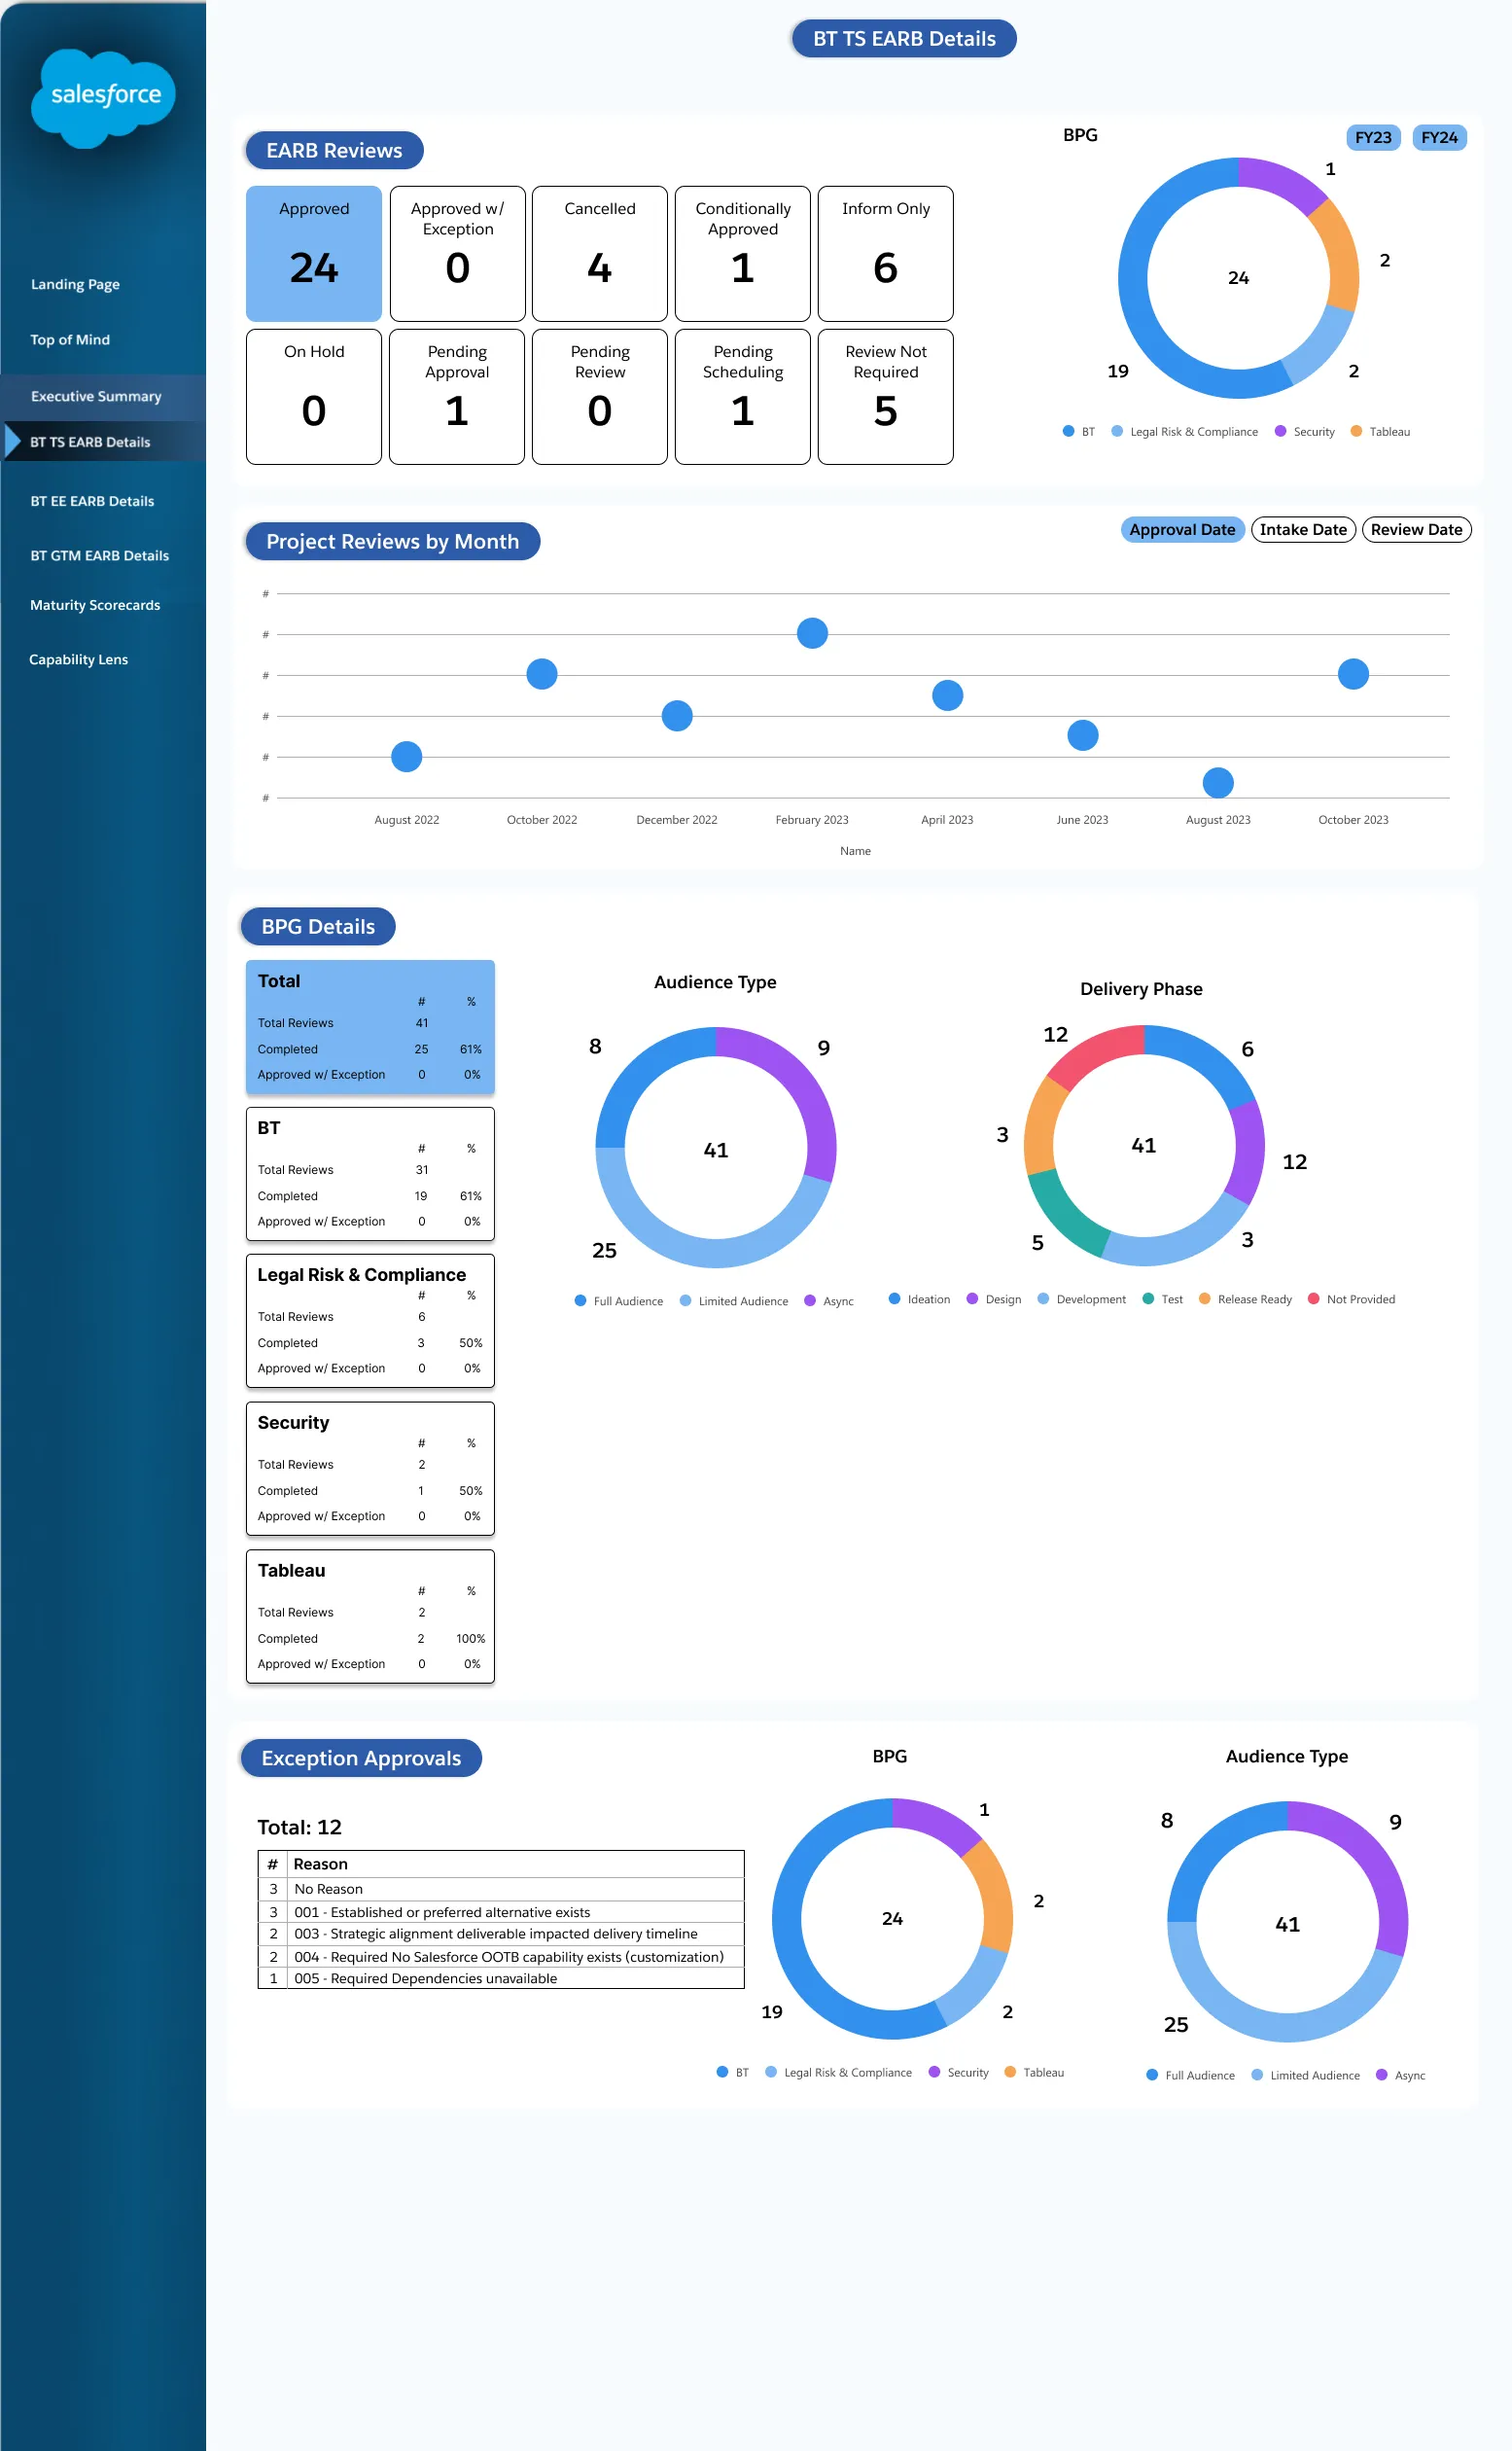Viewport: 1512px width, 2451px height.
Task: Click the 'Total: 12' exception count
Action: [299, 1827]
